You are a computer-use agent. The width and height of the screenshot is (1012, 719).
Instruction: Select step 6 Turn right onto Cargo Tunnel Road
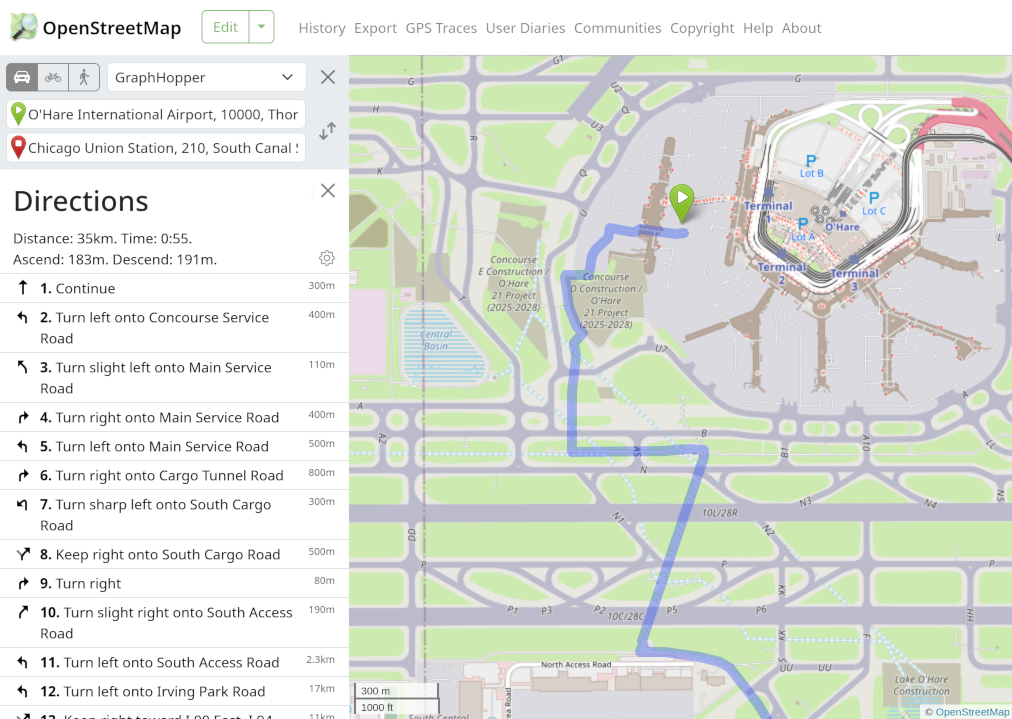pyautogui.click(x=174, y=475)
